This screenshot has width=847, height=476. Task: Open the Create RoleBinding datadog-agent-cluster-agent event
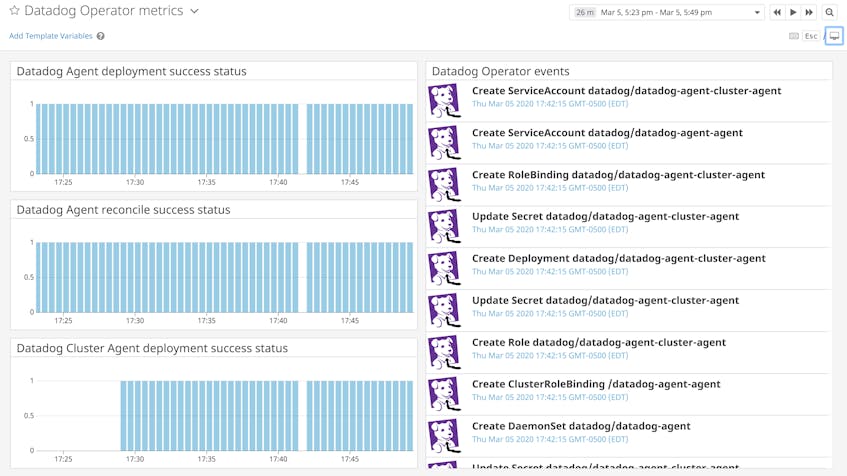[619, 175]
